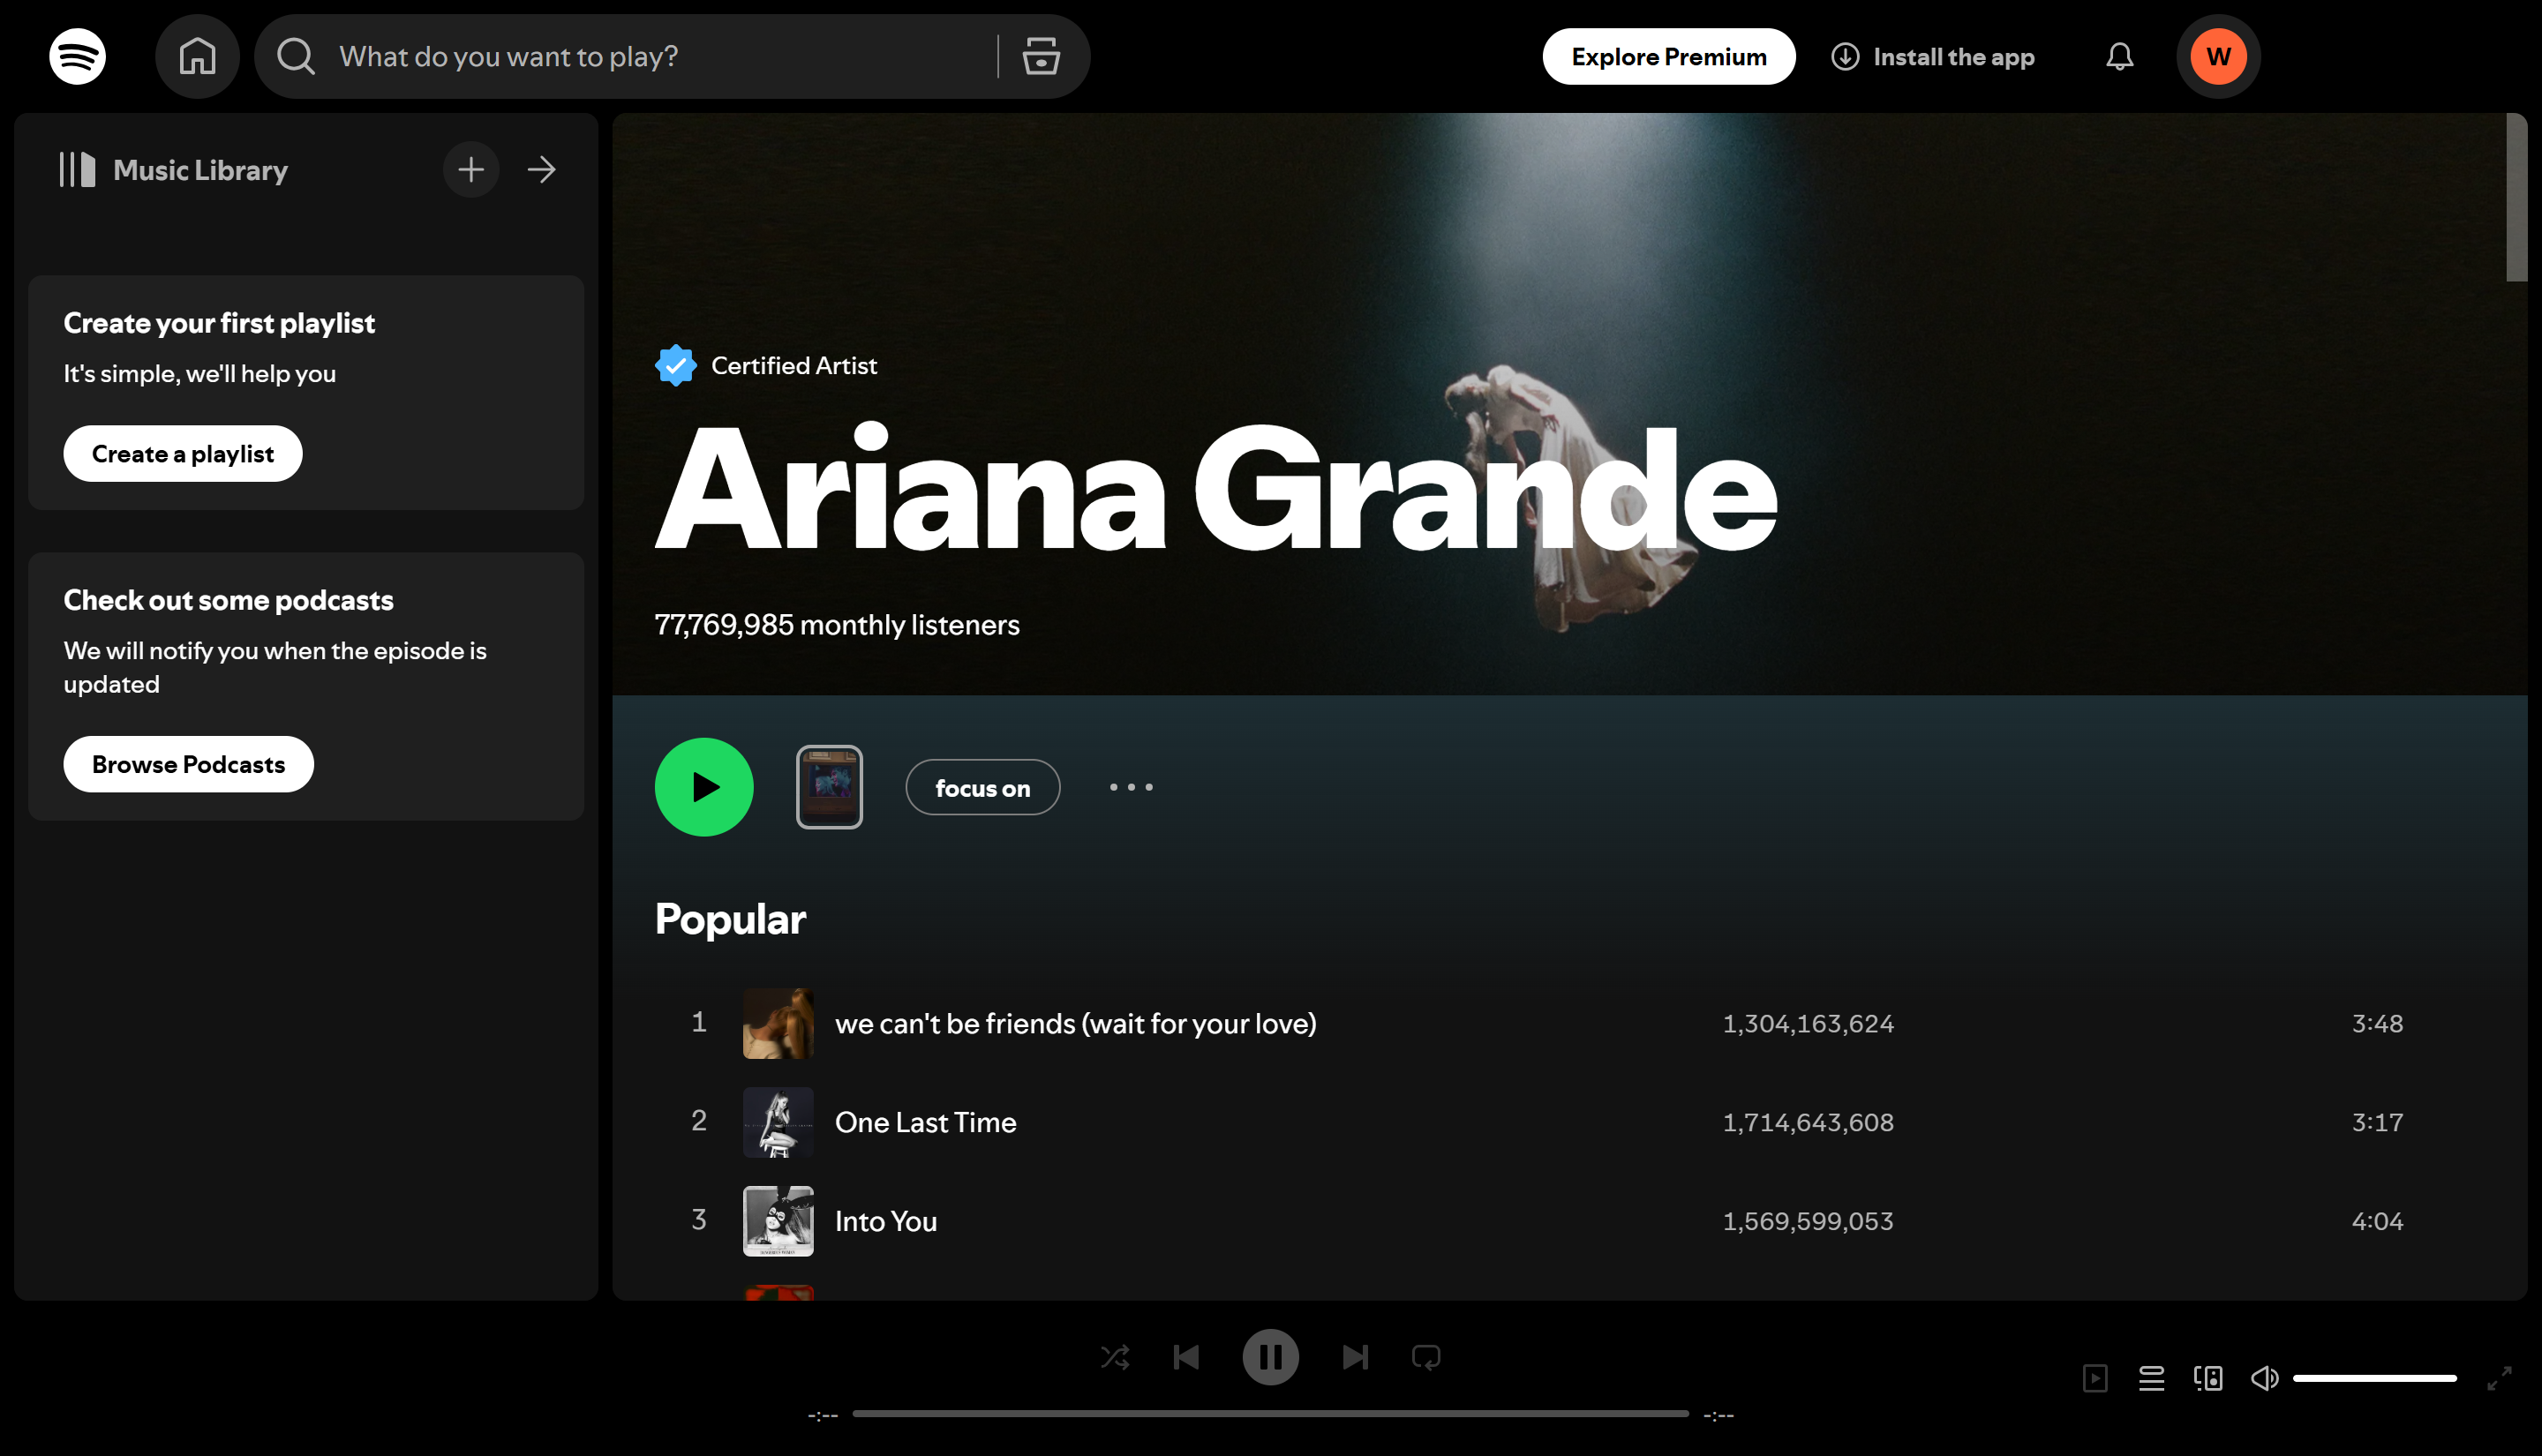The width and height of the screenshot is (2542, 1456).
Task: Open more options three dots menu
Action: tap(1131, 787)
